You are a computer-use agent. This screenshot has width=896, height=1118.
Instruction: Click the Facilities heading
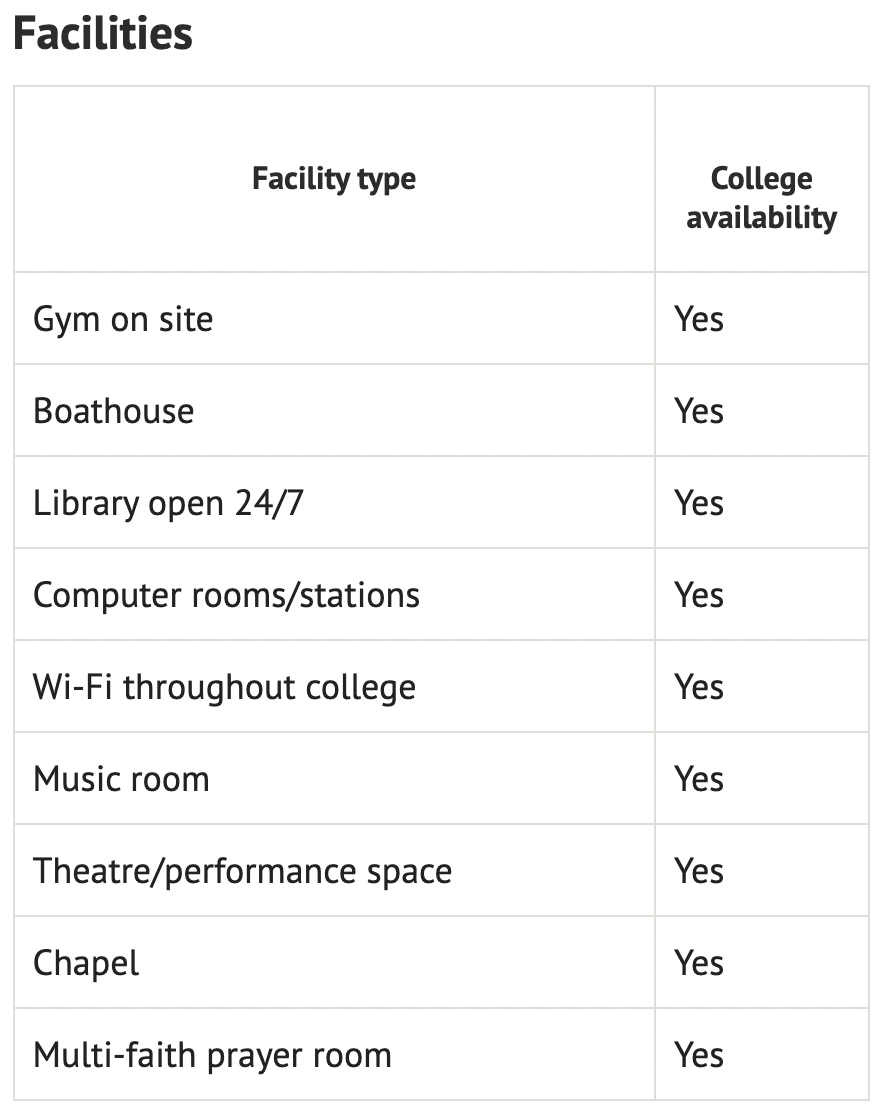pos(103,34)
